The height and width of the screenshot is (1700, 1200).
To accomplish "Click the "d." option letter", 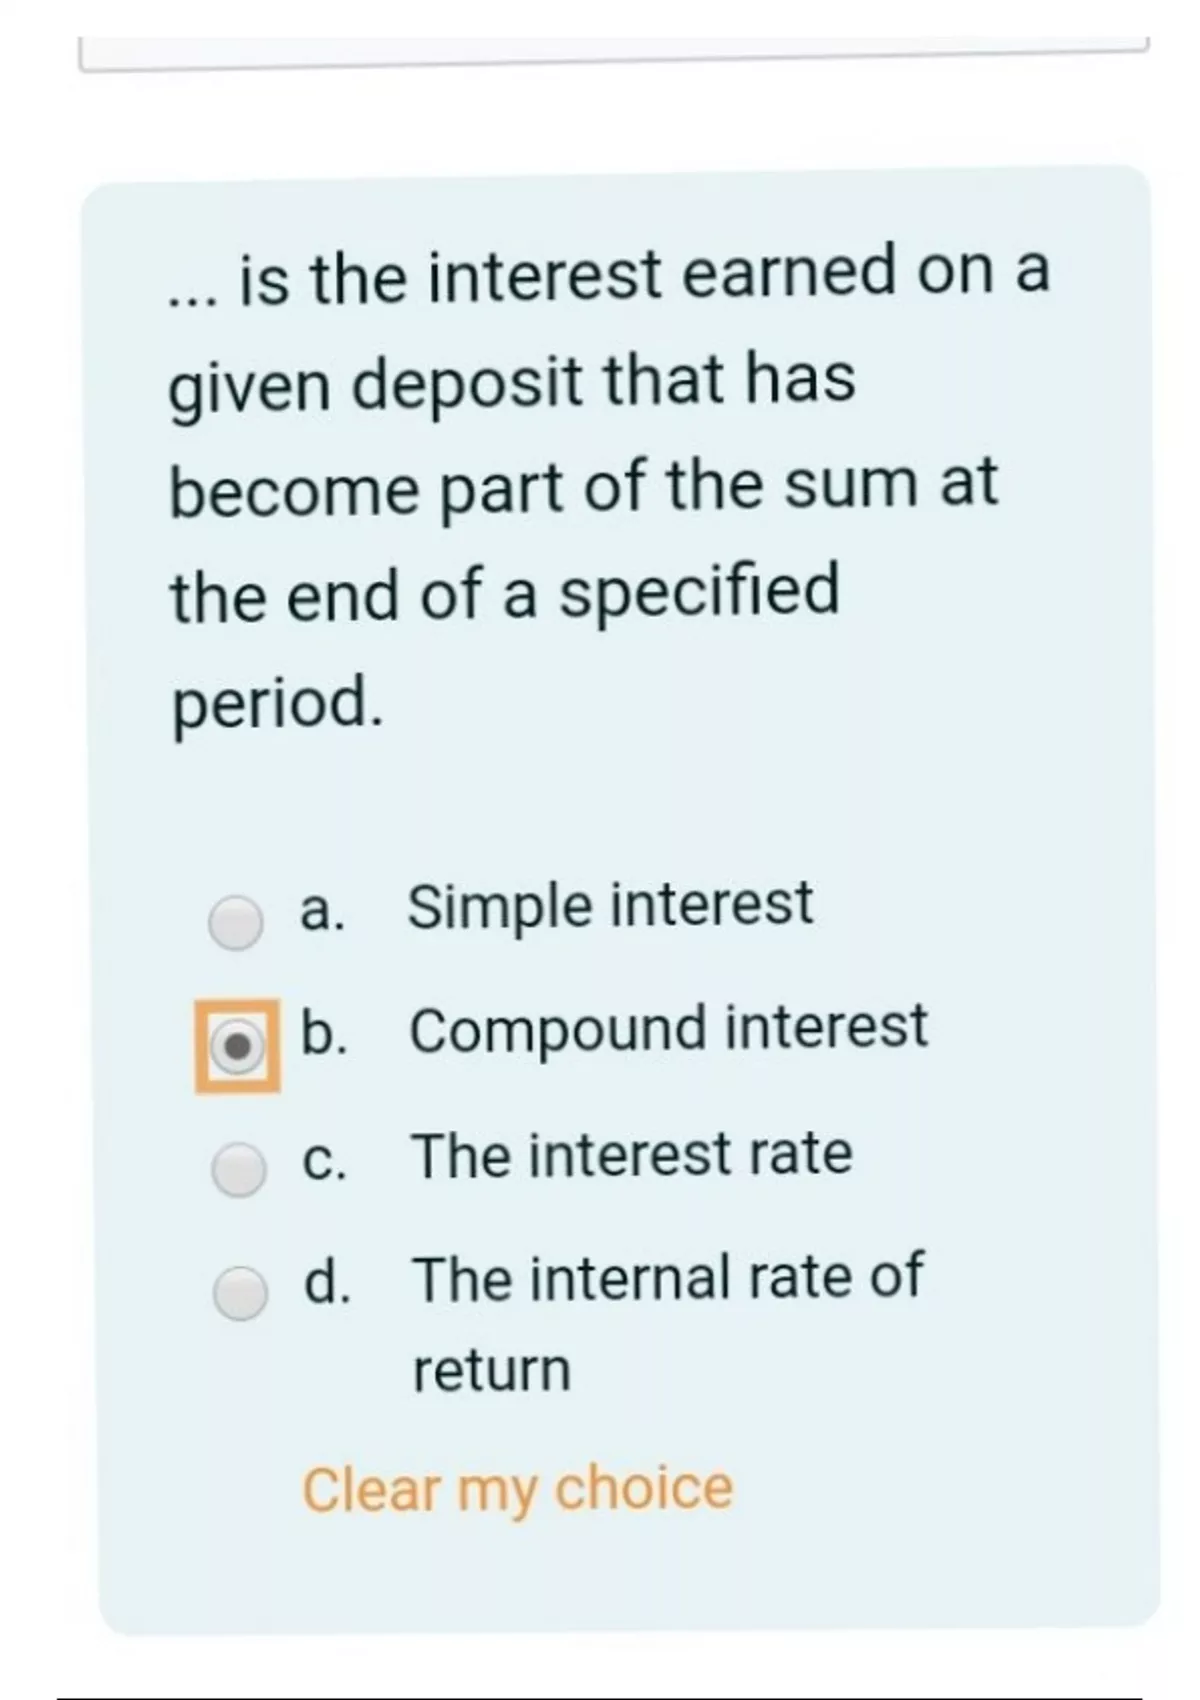I will tap(327, 1282).
